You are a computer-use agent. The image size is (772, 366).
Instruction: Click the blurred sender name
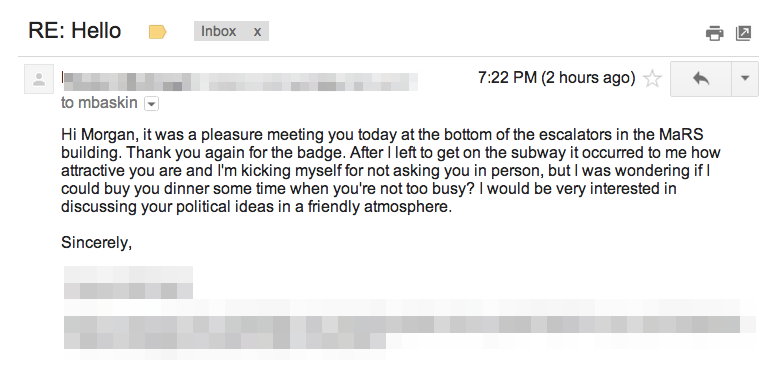(x=240, y=81)
